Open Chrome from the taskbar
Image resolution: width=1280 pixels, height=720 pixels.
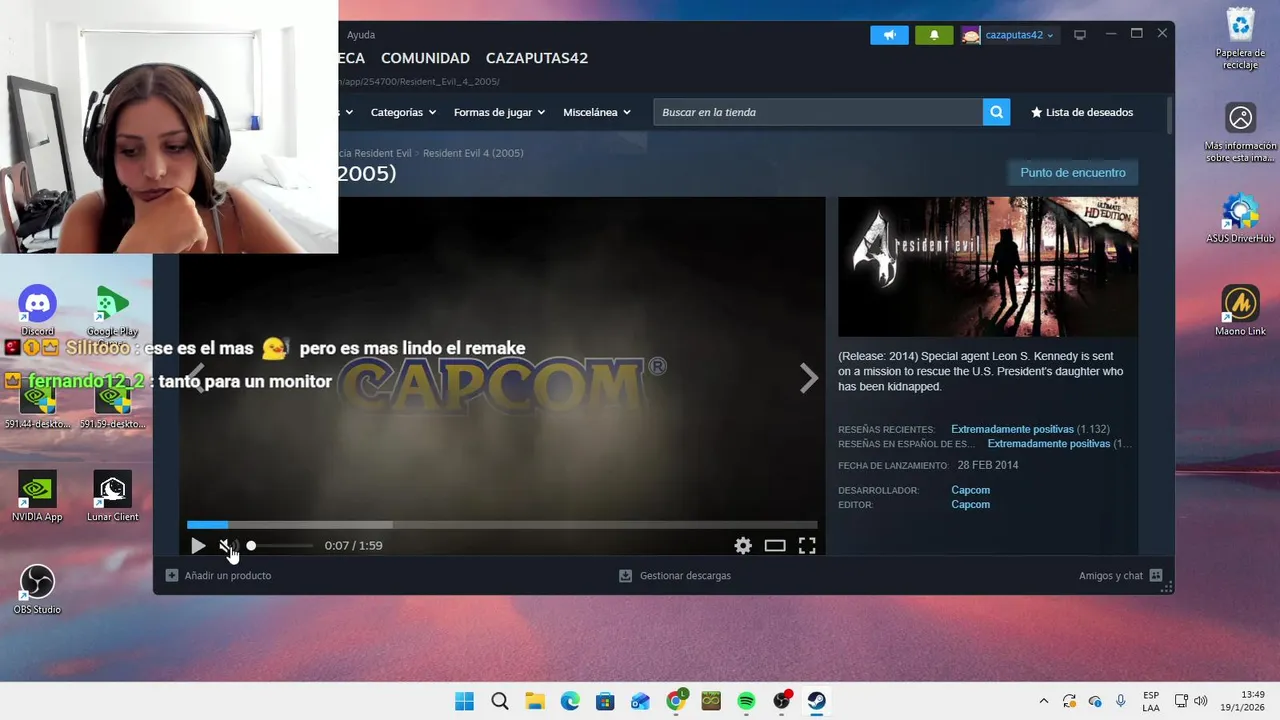tap(676, 701)
